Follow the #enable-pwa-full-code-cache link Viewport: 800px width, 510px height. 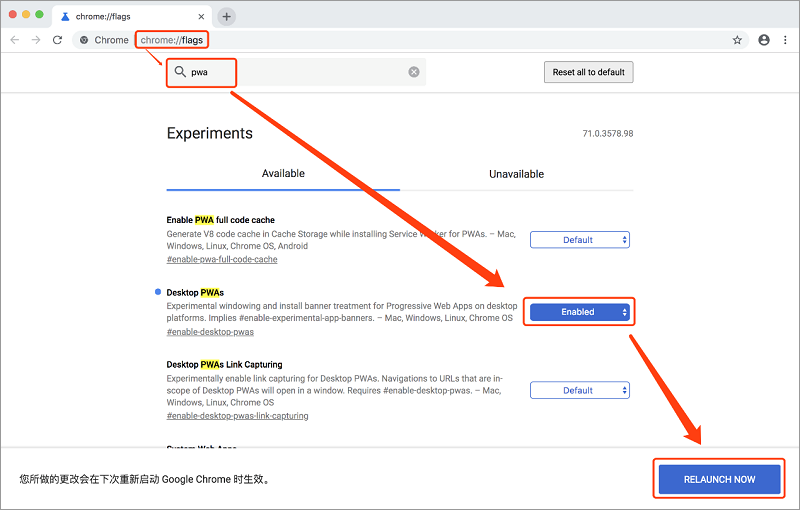coord(222,259)
